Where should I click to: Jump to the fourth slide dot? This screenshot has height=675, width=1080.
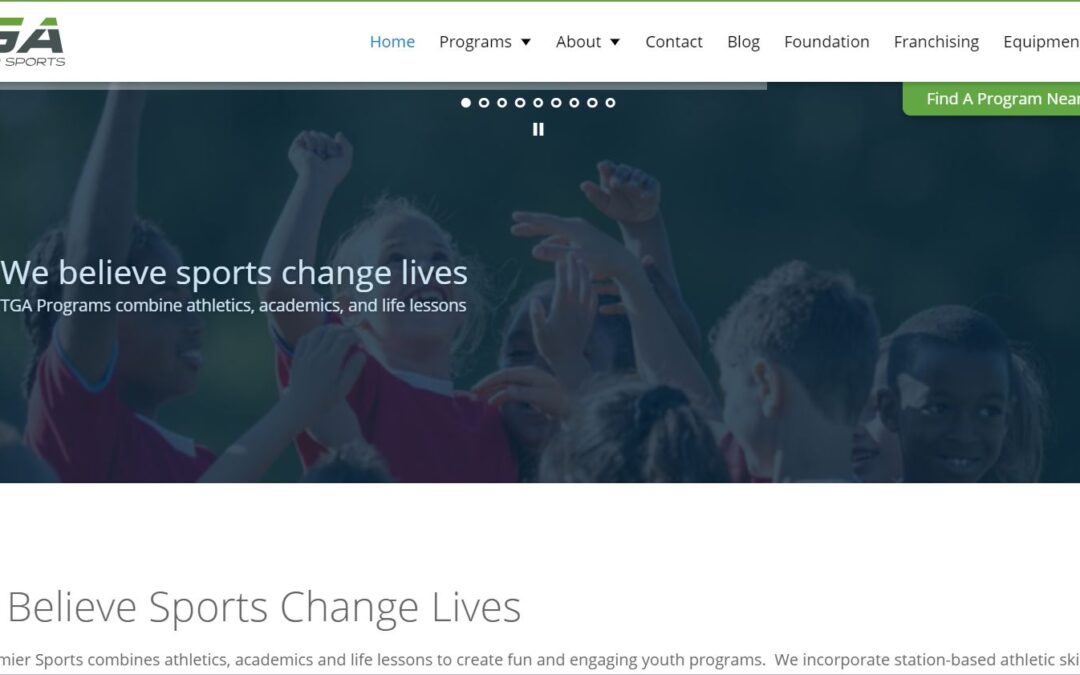click(520, 103)
